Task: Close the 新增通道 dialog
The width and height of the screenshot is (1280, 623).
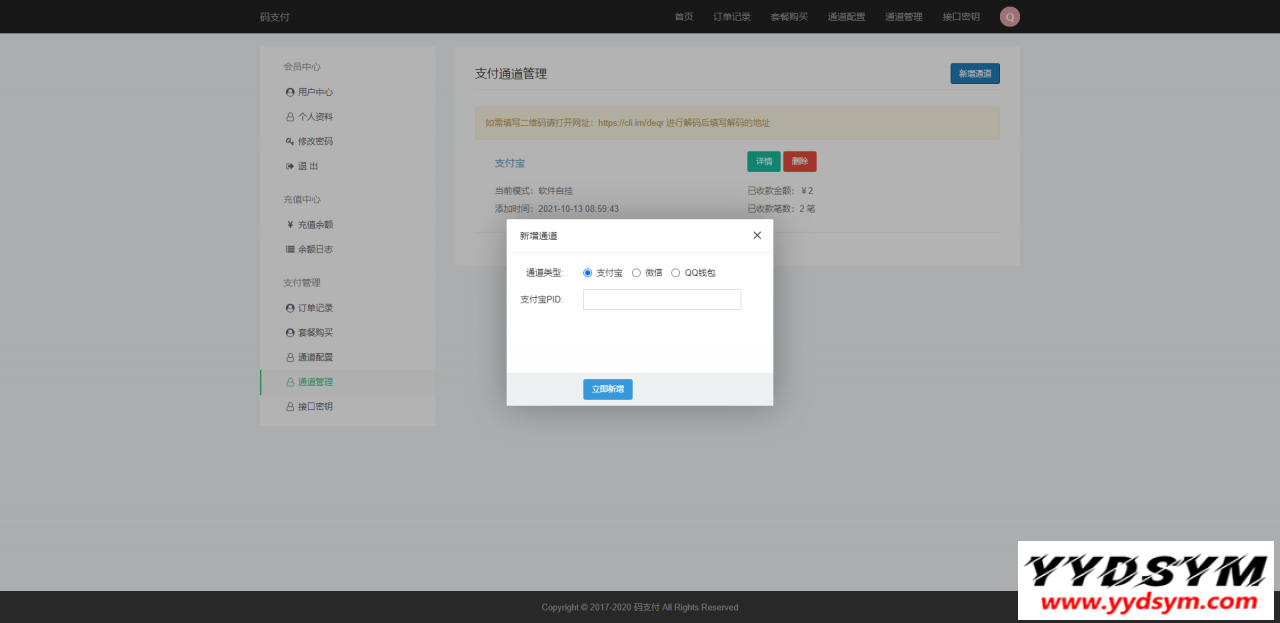Action: pyautogui.click(x=757, y=236)
